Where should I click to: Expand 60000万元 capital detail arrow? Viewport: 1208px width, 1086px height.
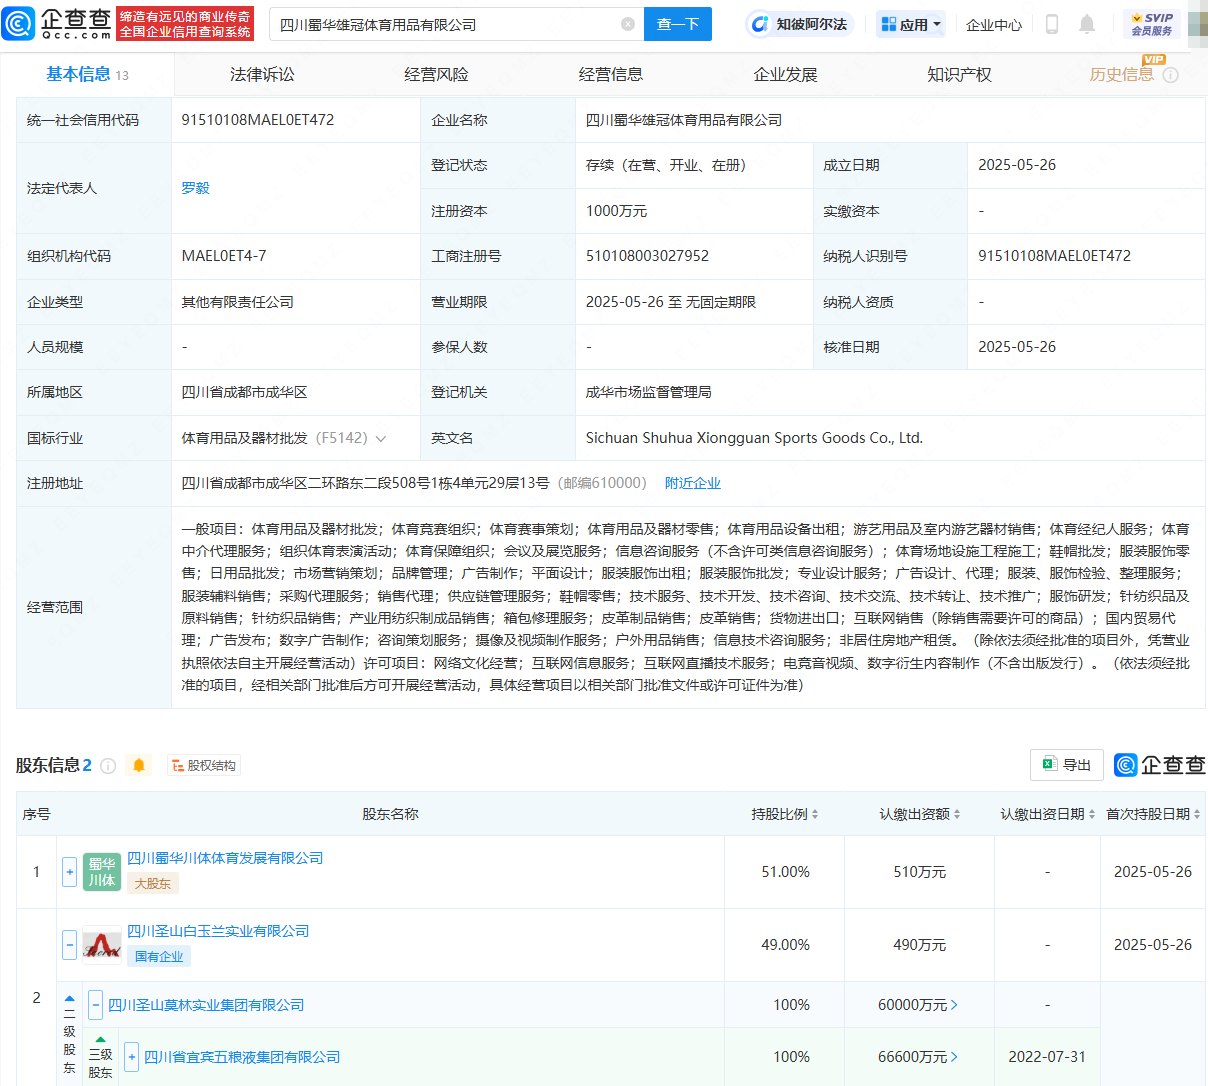(954, 1004)
